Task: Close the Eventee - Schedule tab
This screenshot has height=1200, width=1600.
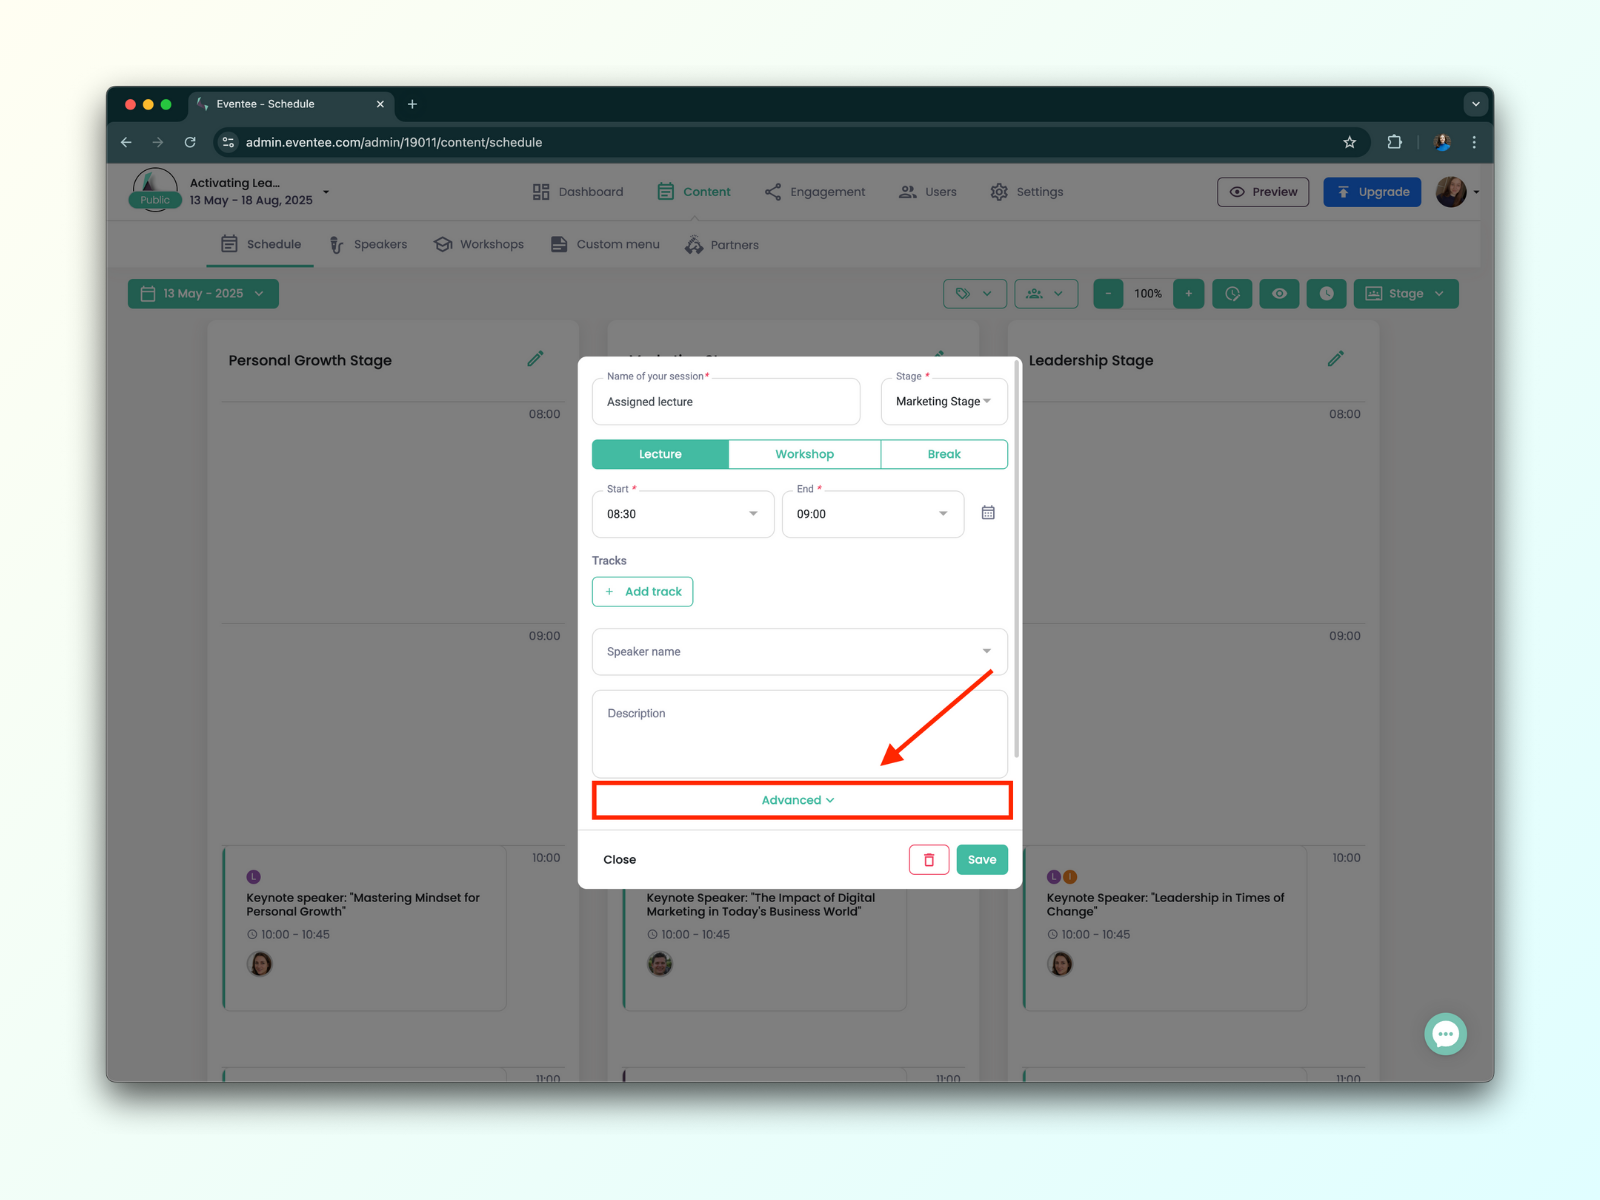Action: tap(380, 104)
